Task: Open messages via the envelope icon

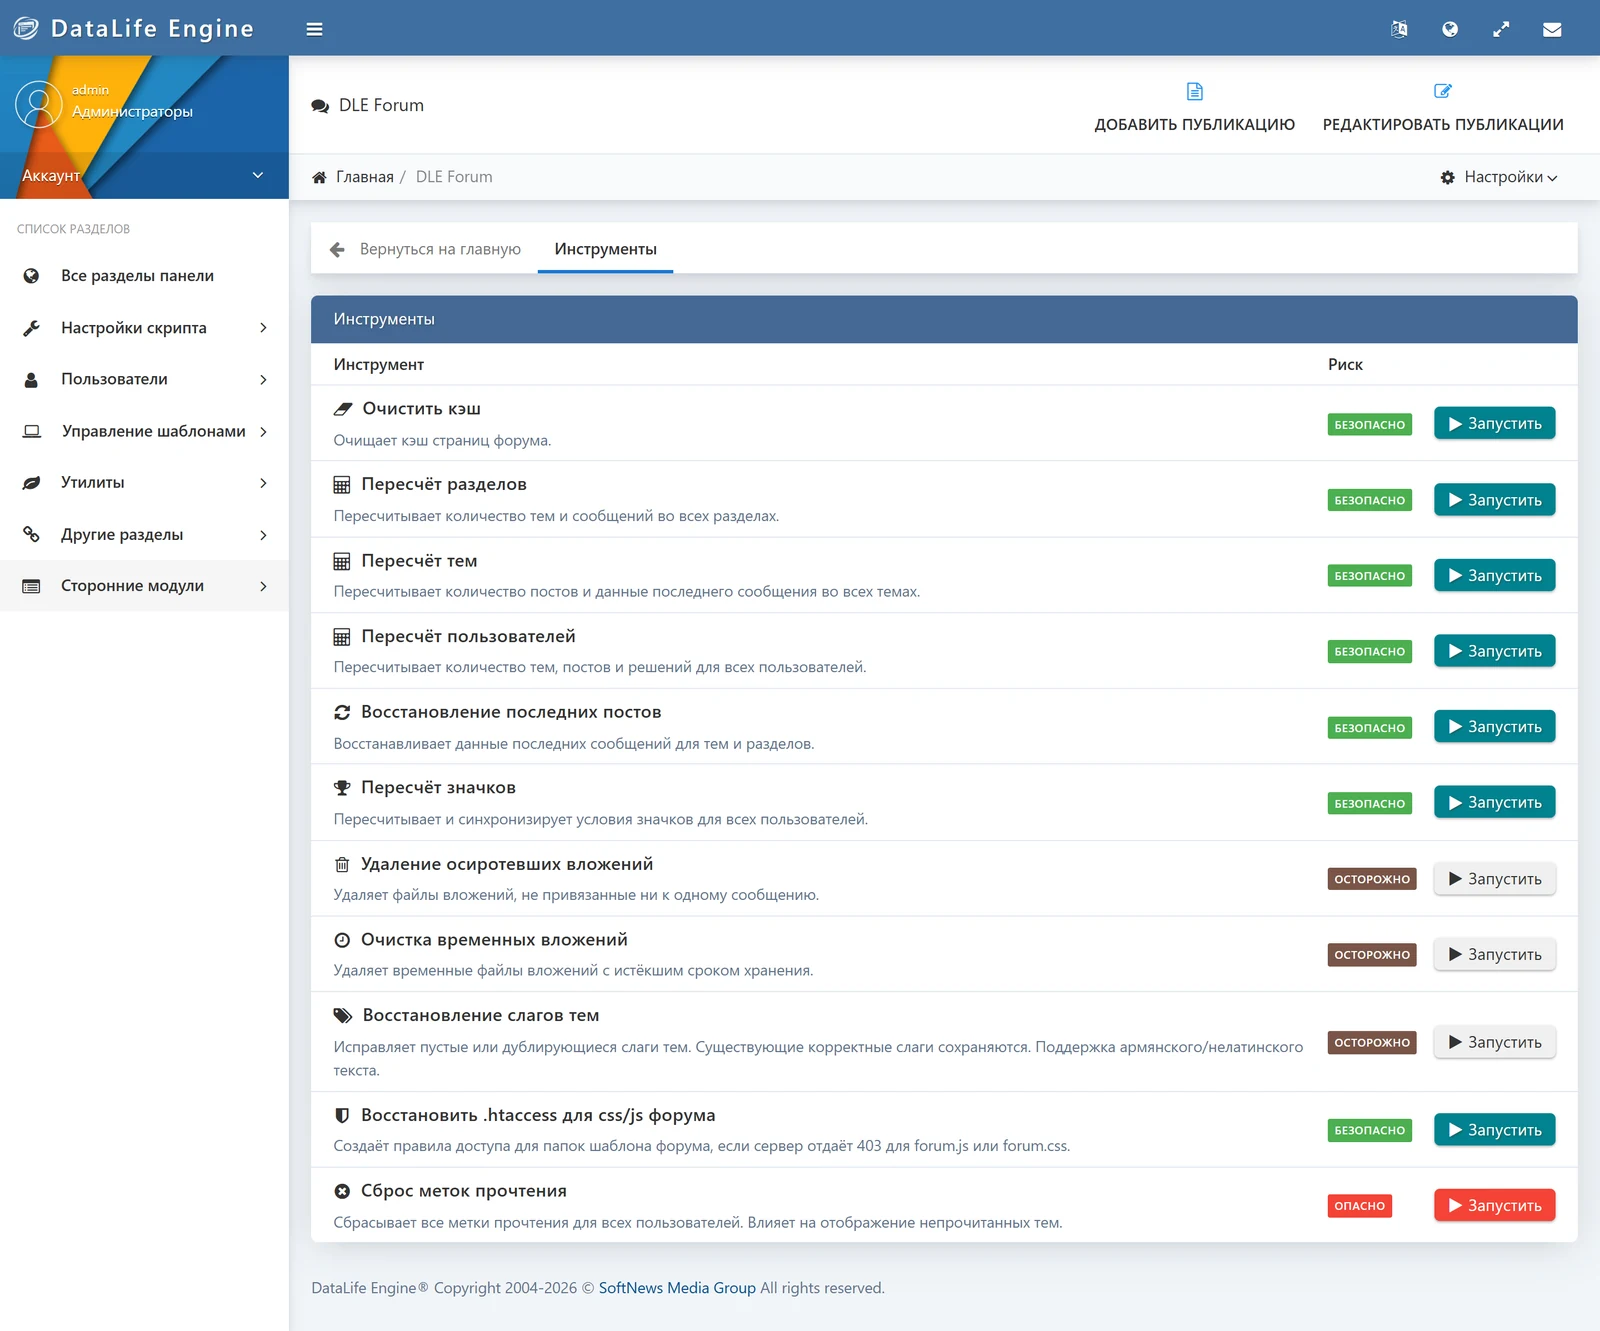Action: point(1552,29)
